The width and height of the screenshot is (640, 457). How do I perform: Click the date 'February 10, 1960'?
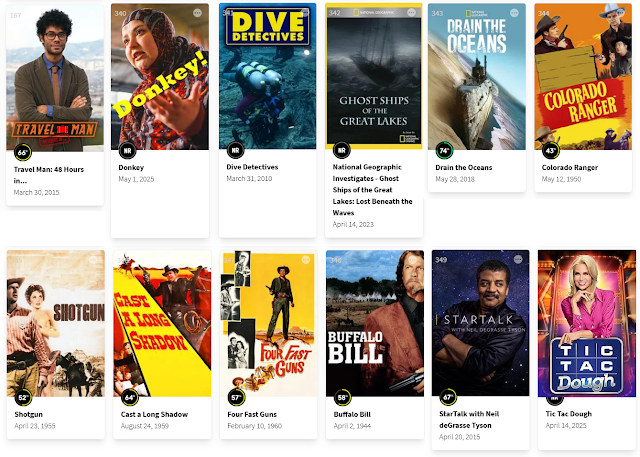click(x=255, y=426)
